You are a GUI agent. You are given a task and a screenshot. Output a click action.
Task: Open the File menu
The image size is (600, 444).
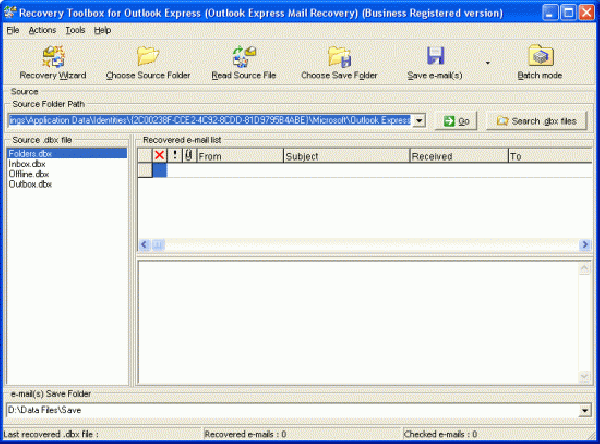[12, 30]
